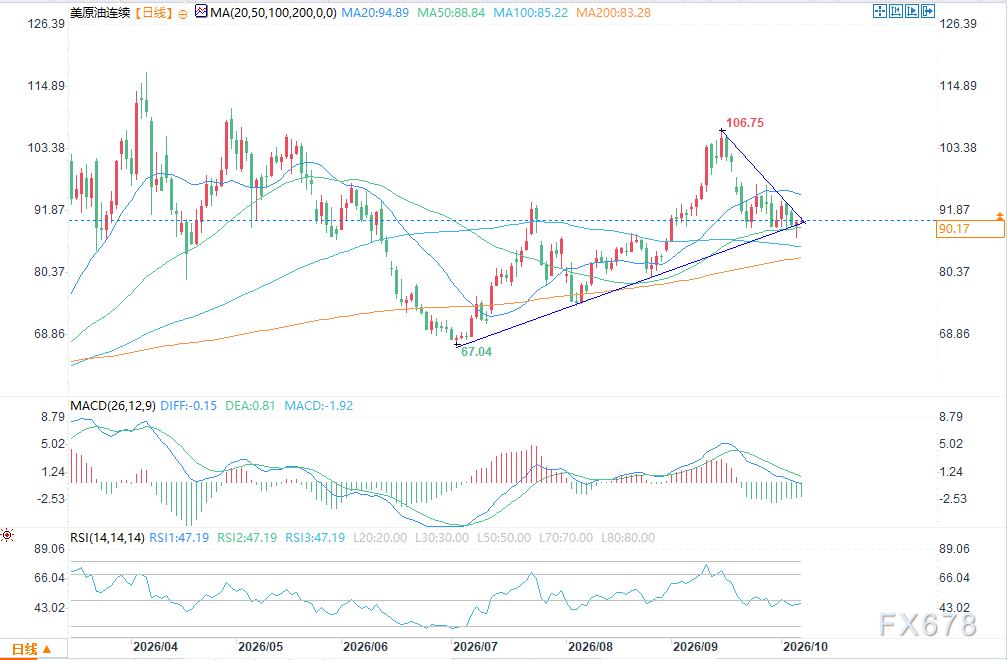Click the orange circle plus icon
The height and width of the screenshot is (660, 1007).
point(183,13)
